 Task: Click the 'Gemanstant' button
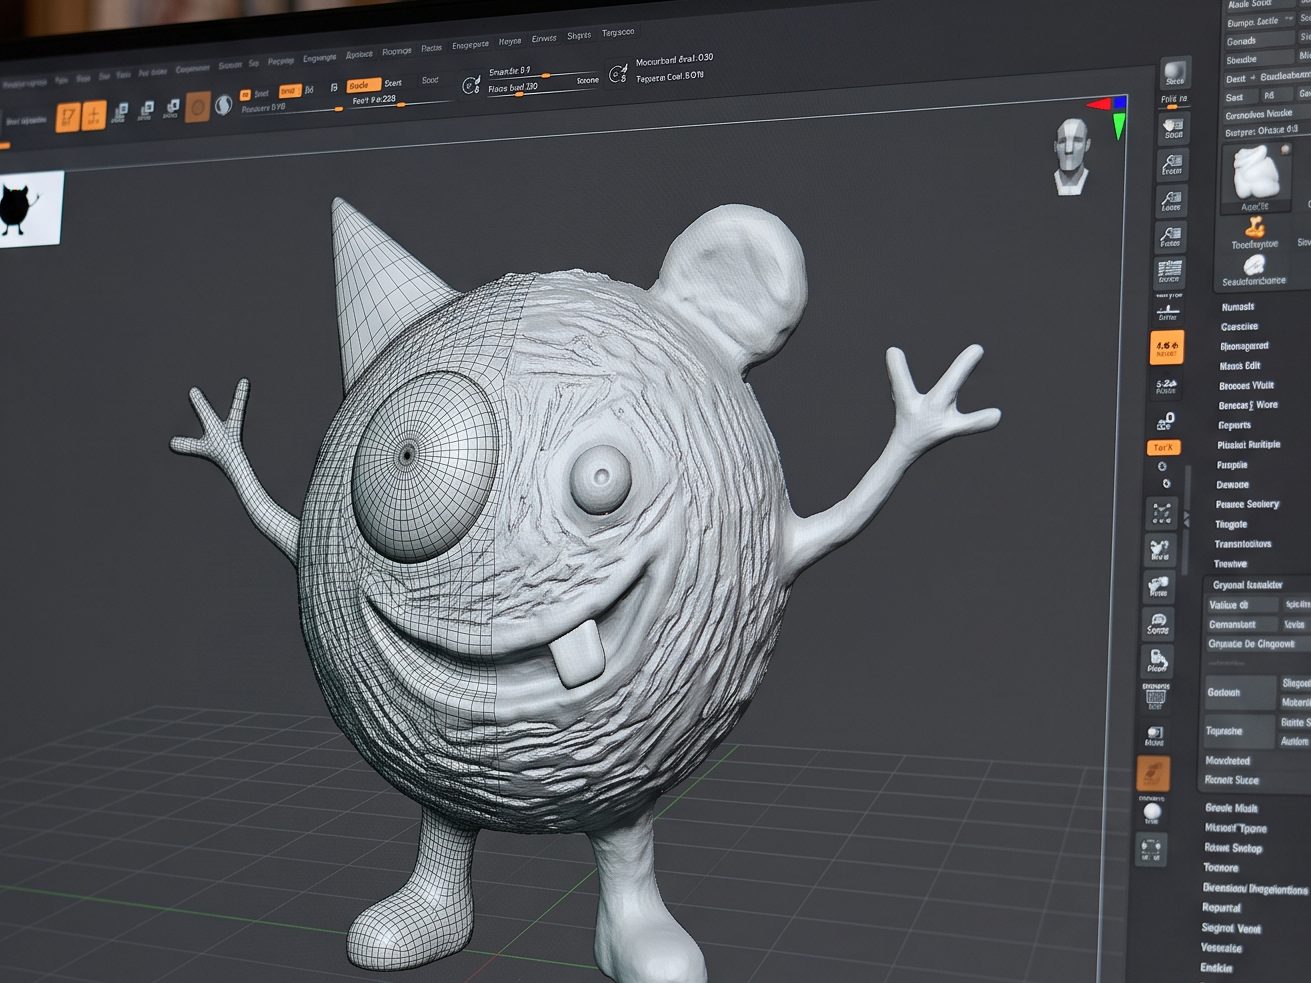pos(1241,624)
